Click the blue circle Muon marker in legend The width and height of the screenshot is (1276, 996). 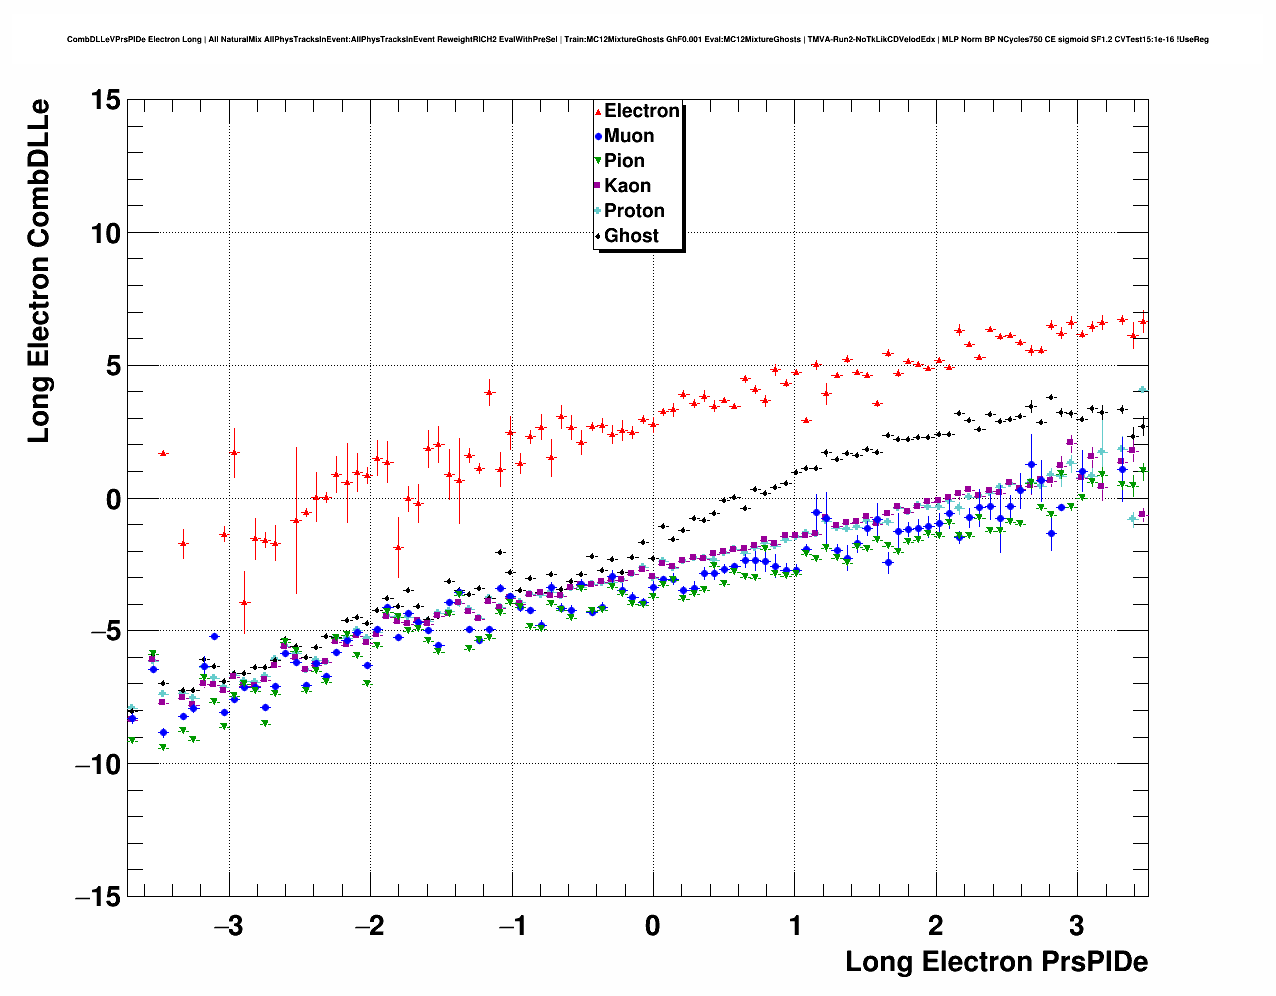pos(598,137)
